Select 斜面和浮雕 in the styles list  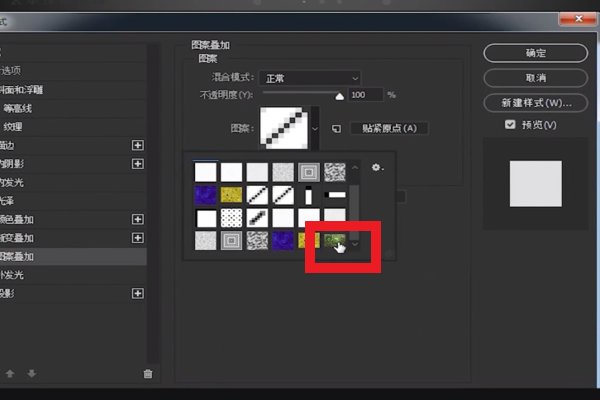pyautogui.click(x=73, y=90)
